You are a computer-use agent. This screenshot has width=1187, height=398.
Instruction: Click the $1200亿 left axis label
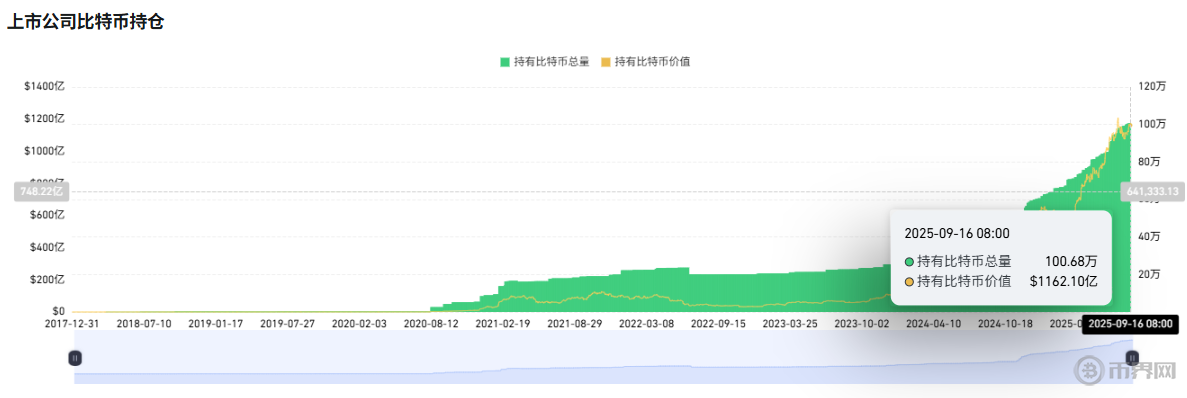click(x=45, y=119)
